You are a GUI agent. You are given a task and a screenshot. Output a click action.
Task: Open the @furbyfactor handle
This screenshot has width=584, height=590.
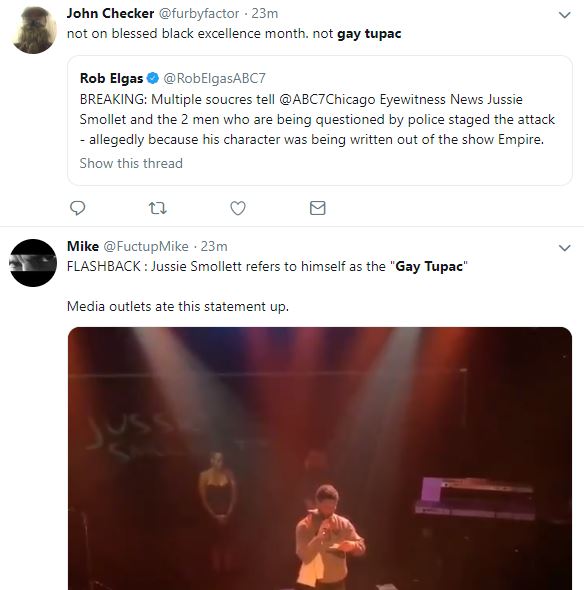coord(199,14)
